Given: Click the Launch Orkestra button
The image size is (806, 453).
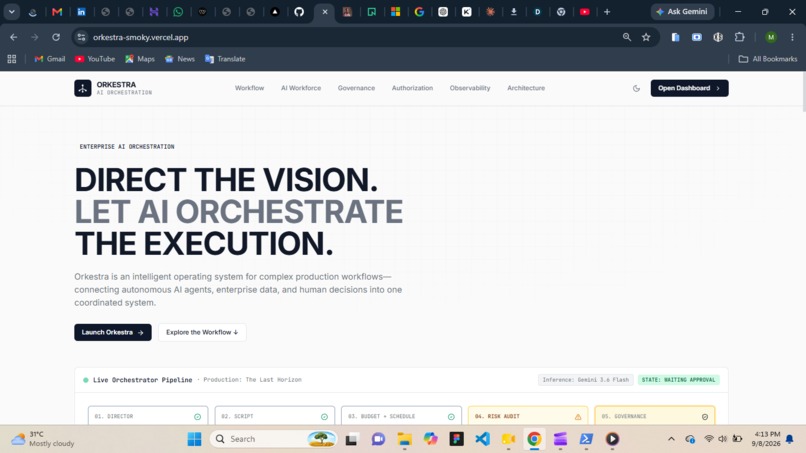Looking at the screenshot, I should [x=113, y=332].
